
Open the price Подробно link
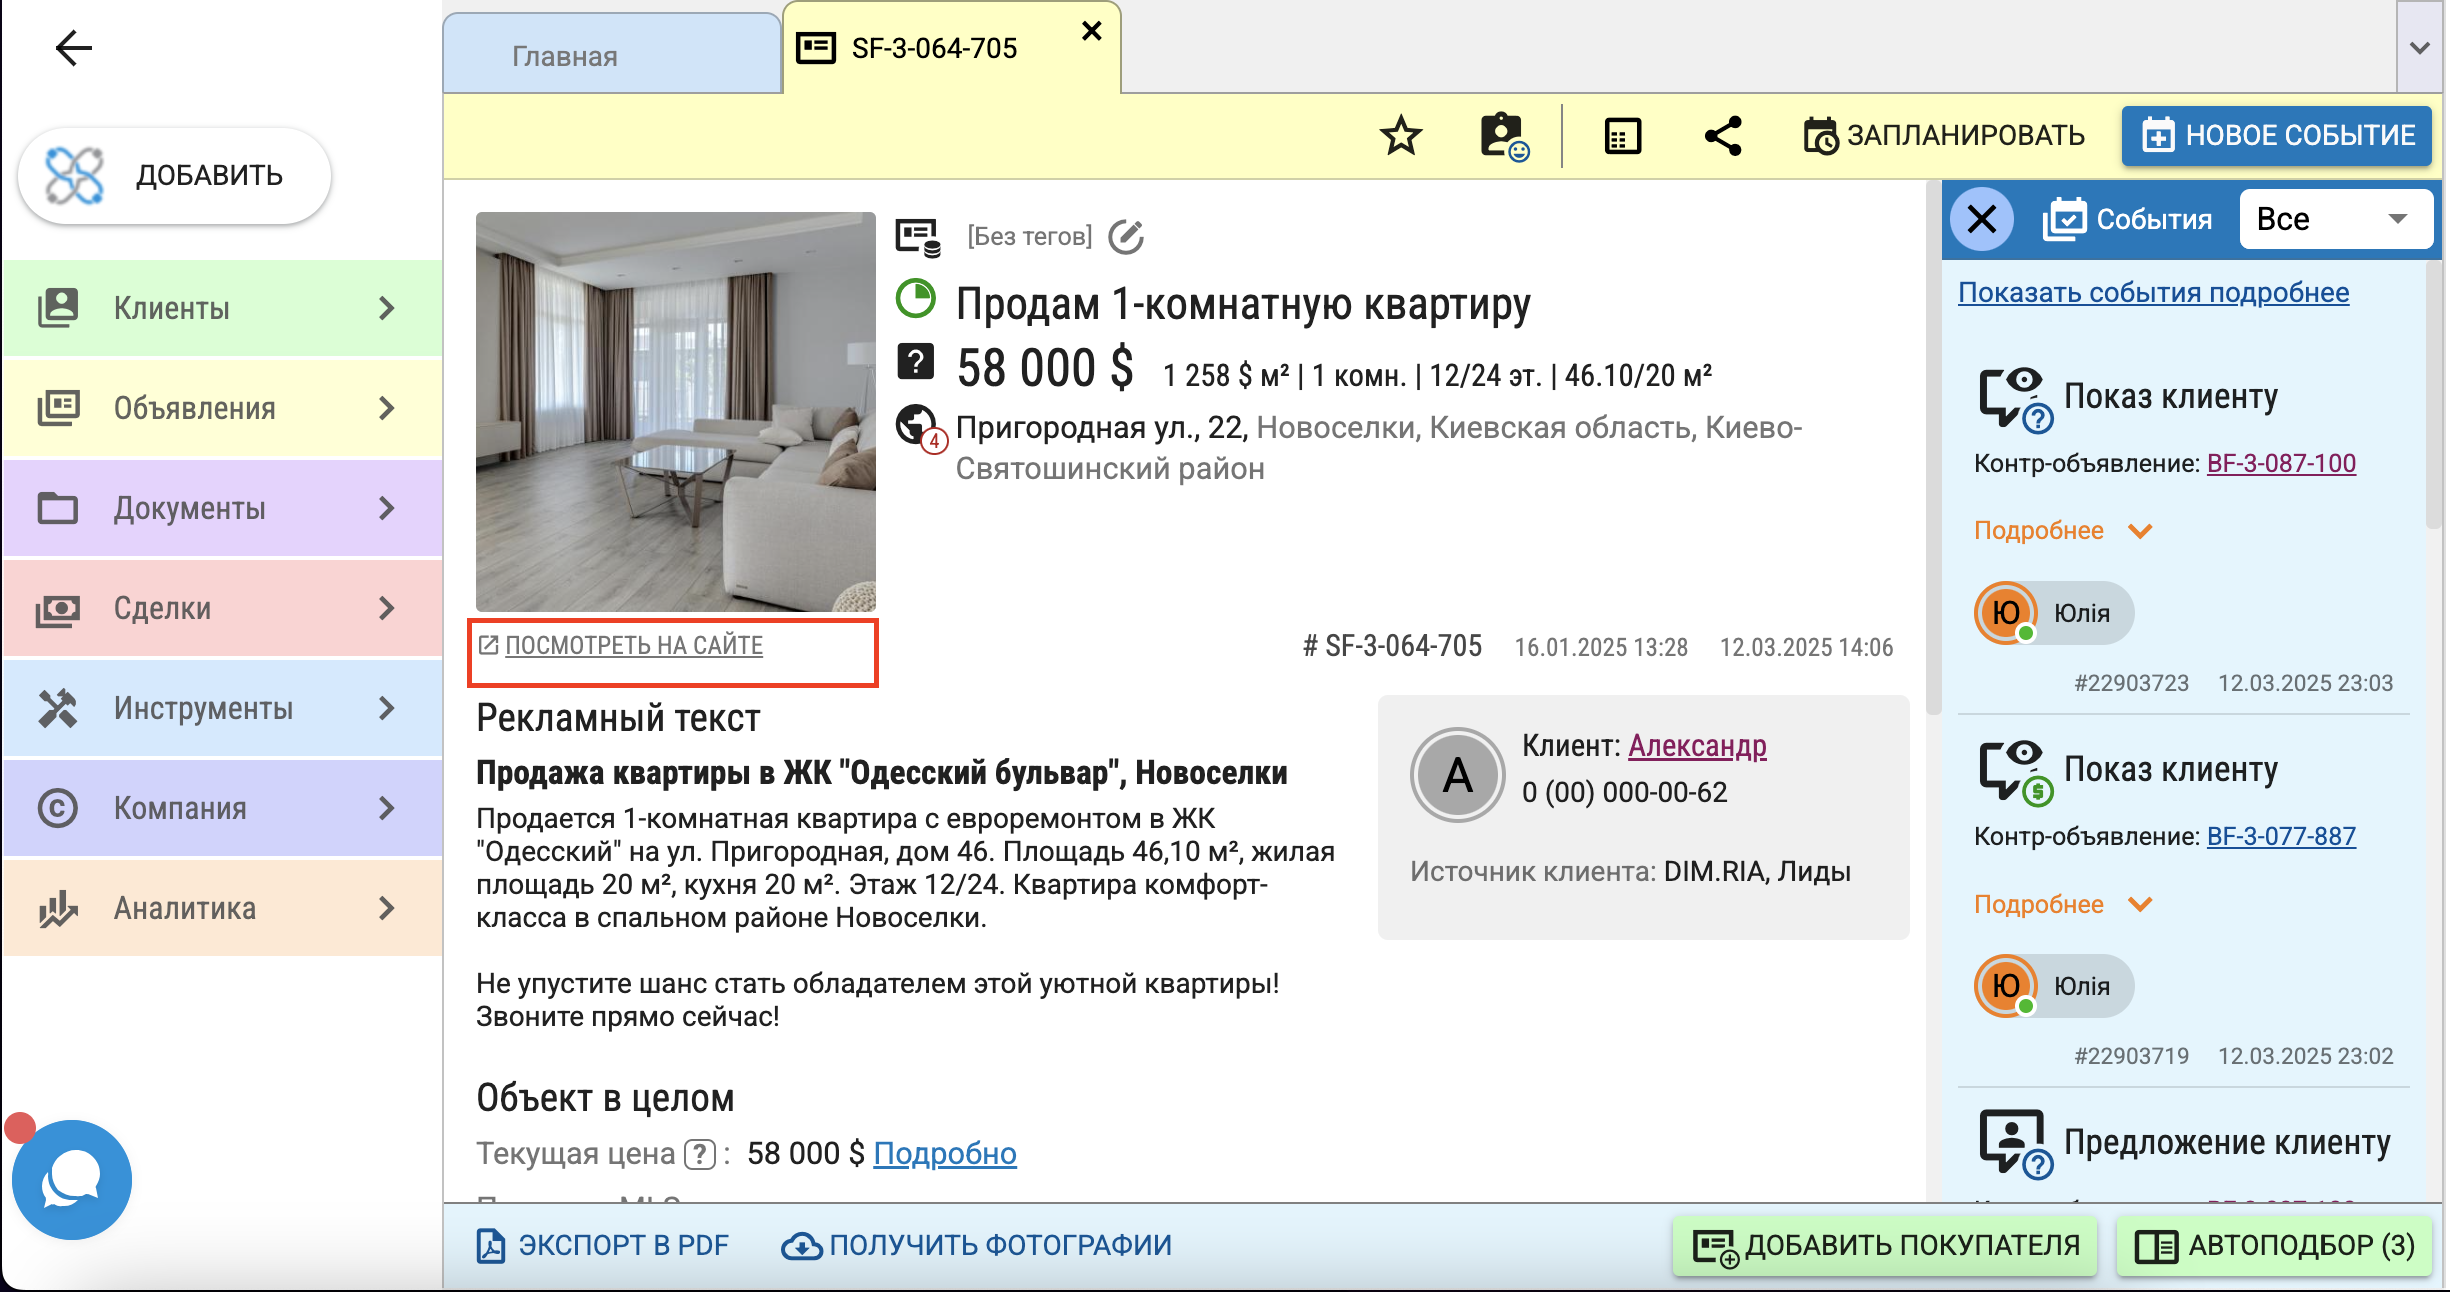[x=945, y=1153]
